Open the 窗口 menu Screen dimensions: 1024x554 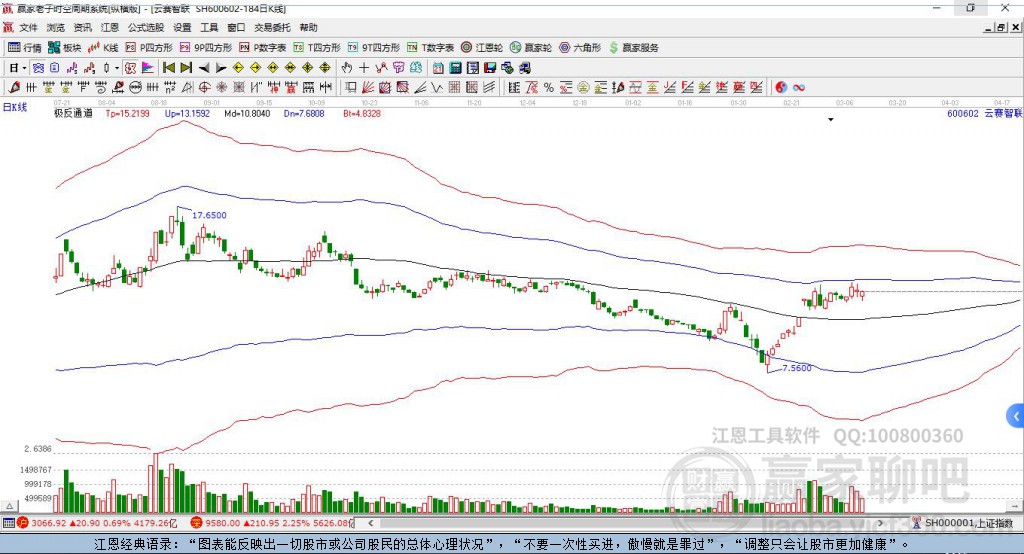[236, 27]
